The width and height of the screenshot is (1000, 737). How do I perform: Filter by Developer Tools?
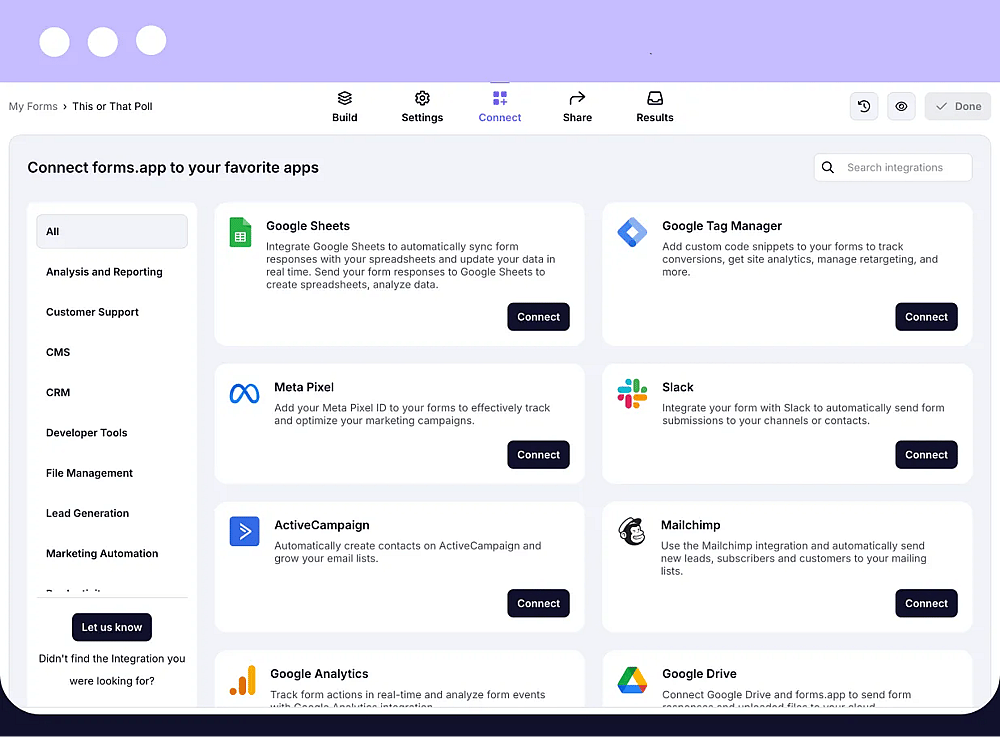tap(87, 432)
